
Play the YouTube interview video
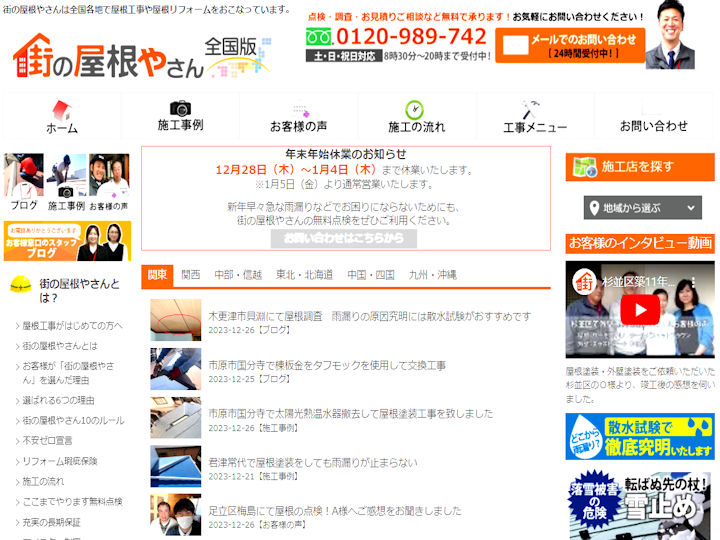tap(640, 311)
